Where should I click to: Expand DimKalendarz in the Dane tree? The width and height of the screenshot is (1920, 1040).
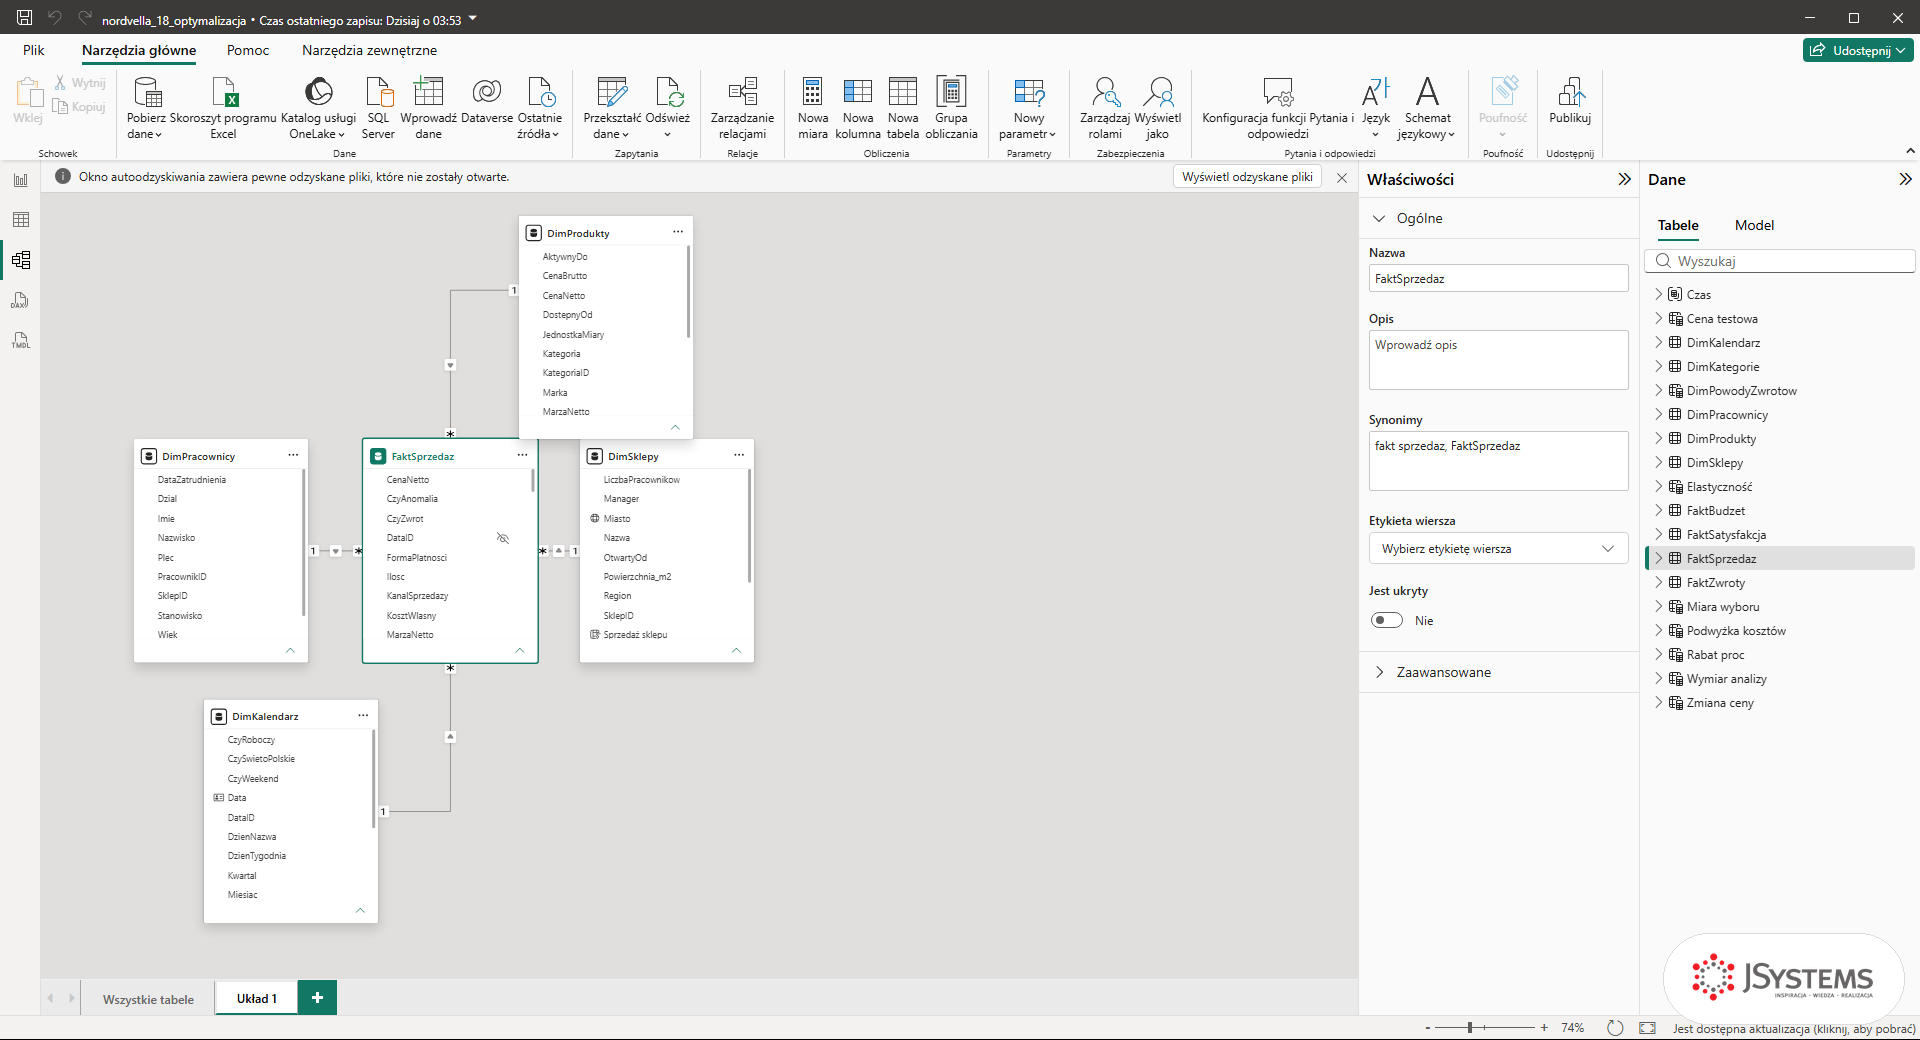coord(1658,342)
